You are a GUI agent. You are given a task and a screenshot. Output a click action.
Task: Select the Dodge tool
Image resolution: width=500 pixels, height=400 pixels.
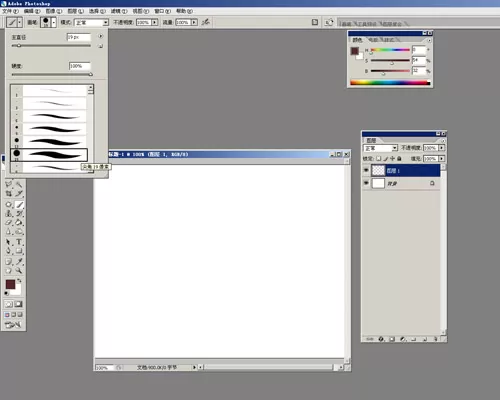[19, 232]
